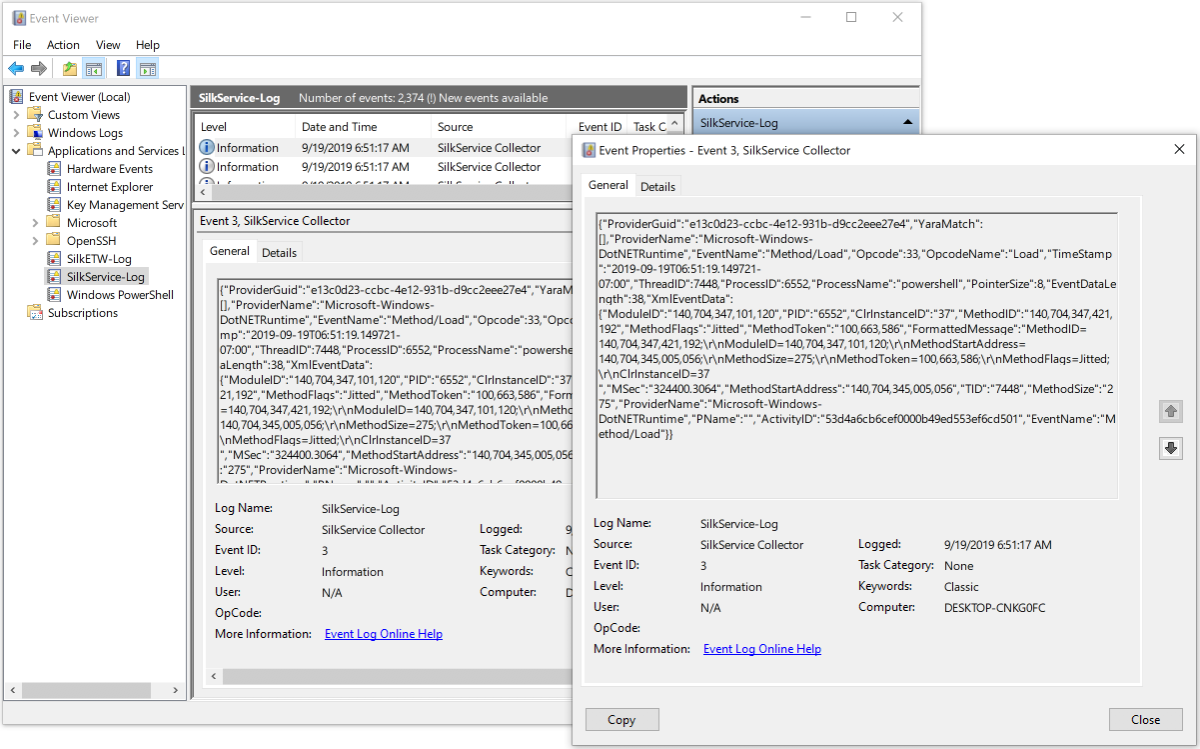Viewport: 1200px width, 749px height.
Task: Click the Event Viewer (Local) root icon
Action: (17, 97)
